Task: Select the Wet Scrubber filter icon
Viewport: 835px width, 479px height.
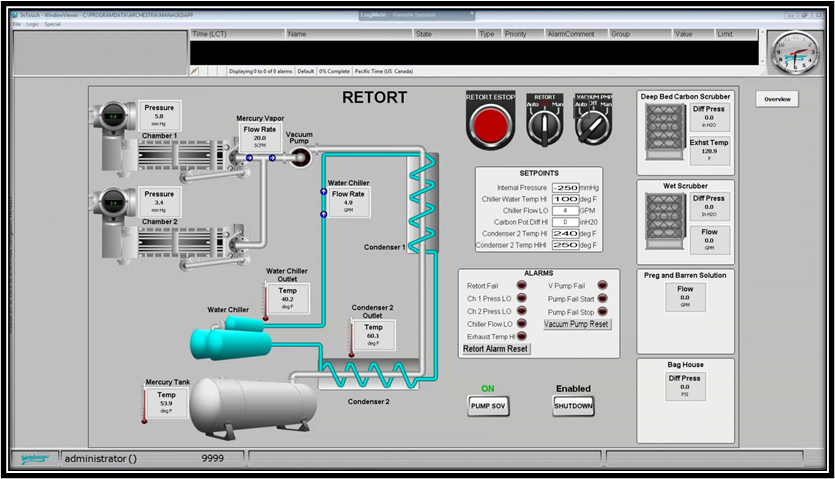Action: tap(664, 221)
